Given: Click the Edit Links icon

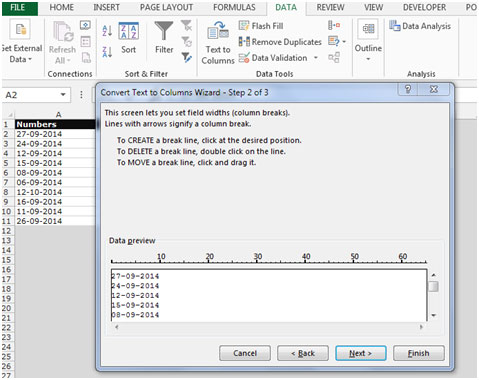Looking at the screenshot, I should coord(86,58).
